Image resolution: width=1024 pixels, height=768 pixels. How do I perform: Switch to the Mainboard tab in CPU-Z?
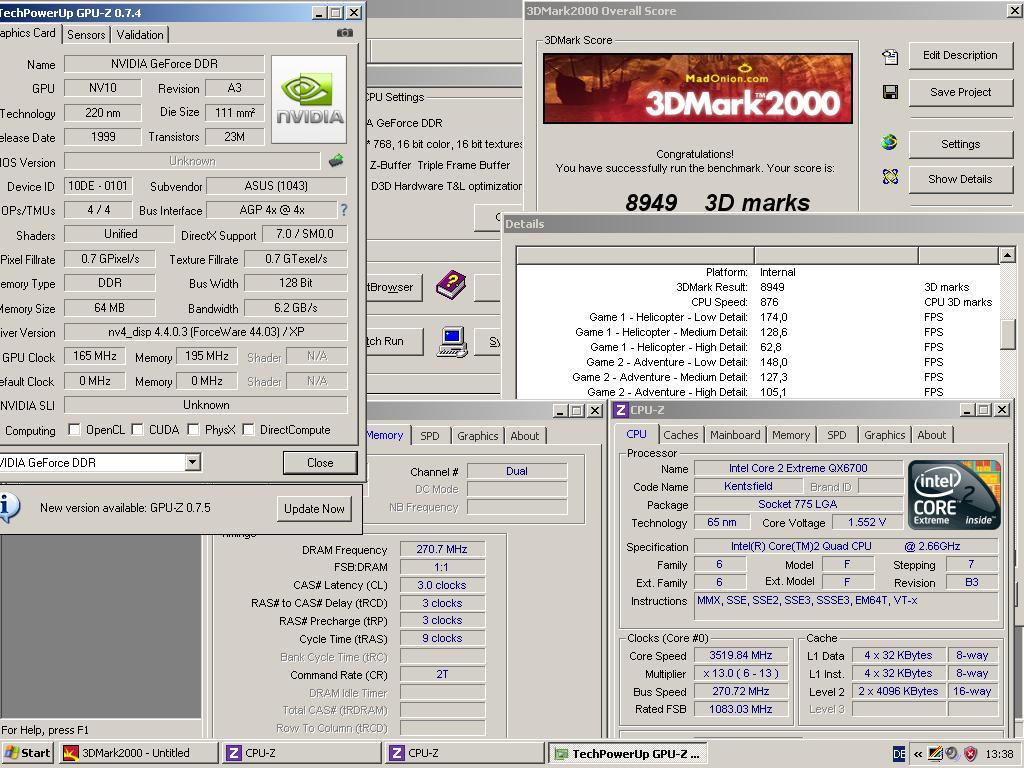click(x=735, y=435)
